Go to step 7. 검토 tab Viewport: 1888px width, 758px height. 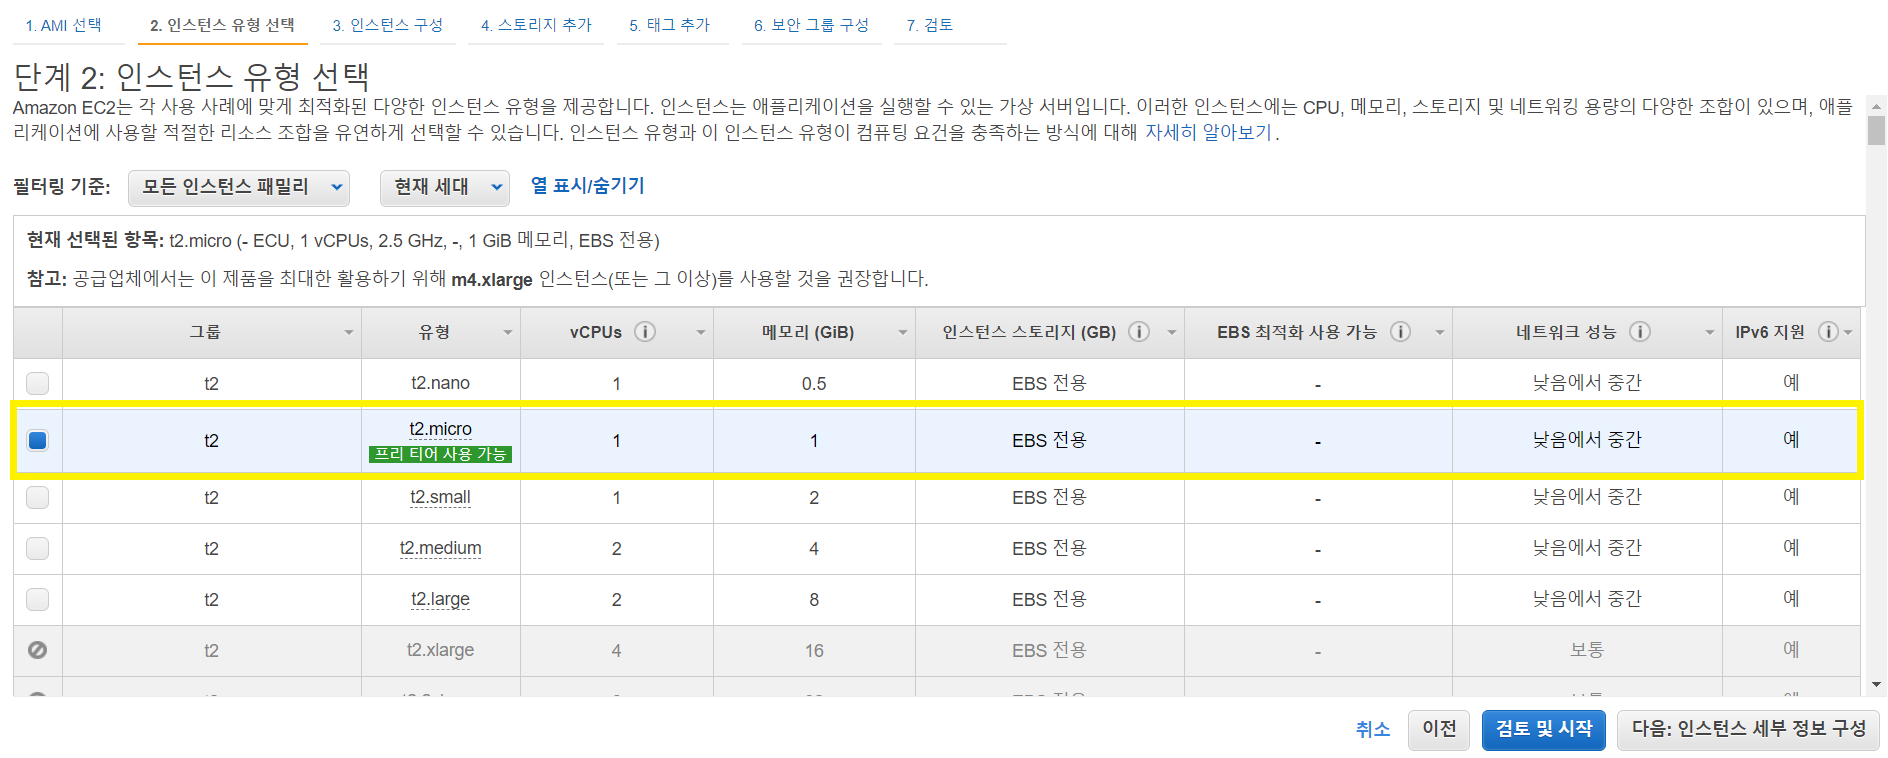[930, 25]
